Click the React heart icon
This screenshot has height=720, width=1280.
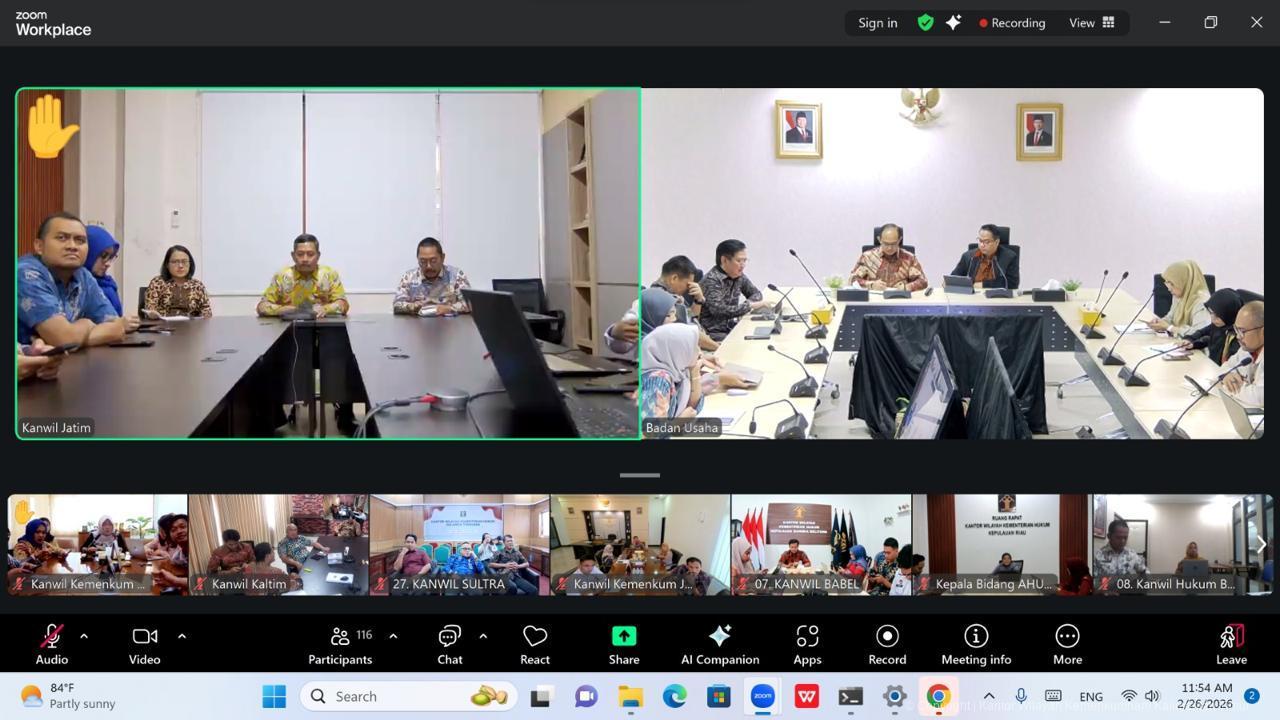pos(535,643)
